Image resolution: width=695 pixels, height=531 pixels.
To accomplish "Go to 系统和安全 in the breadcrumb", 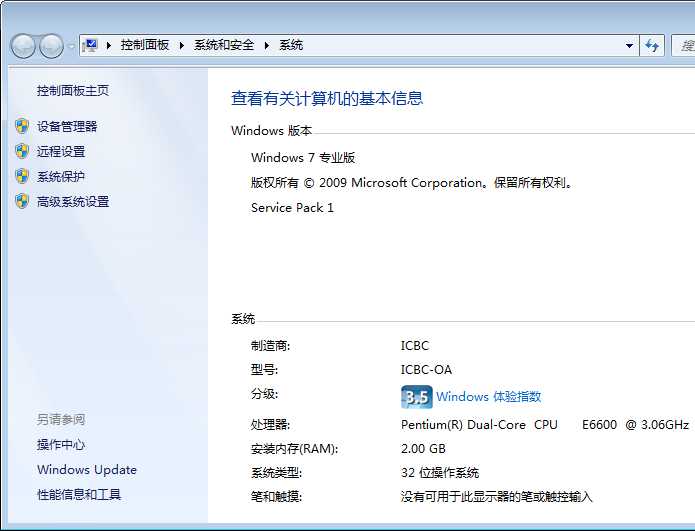I will (224, 45).
